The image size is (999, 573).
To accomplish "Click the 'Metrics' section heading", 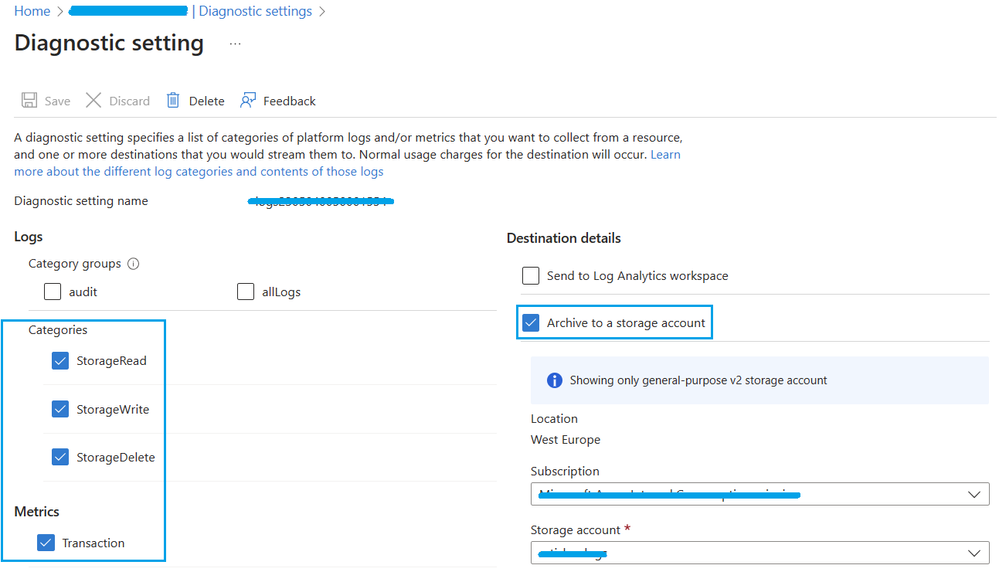I will [36, 512].
